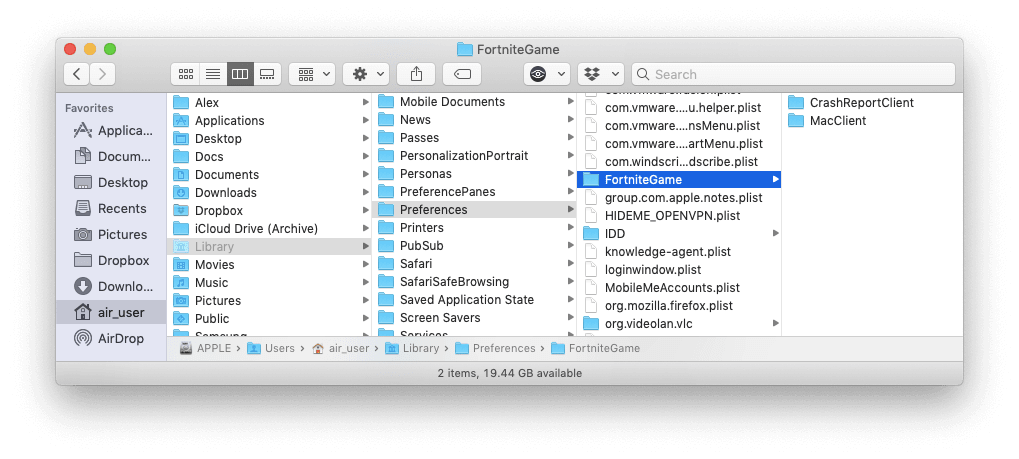Select MobileMeAccounts.plist file
Viewport: 1019px width, 459px height.
point(679,287)
